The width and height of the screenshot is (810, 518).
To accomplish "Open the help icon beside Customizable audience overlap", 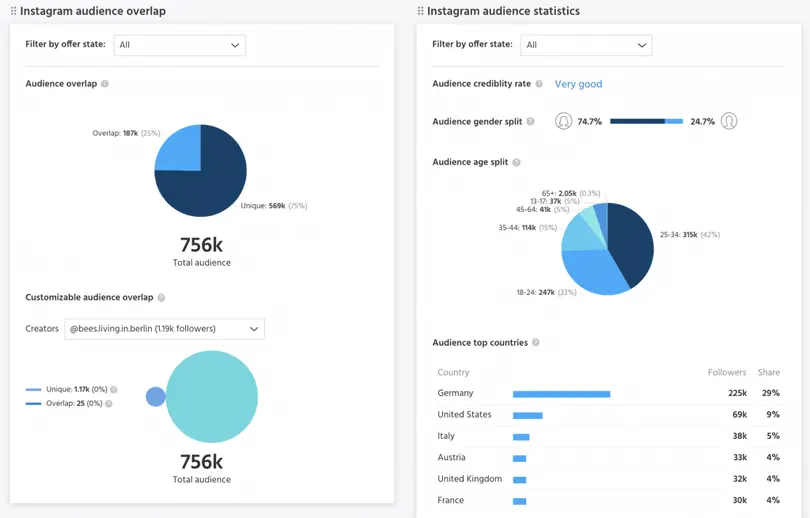I will coord(161,298).
